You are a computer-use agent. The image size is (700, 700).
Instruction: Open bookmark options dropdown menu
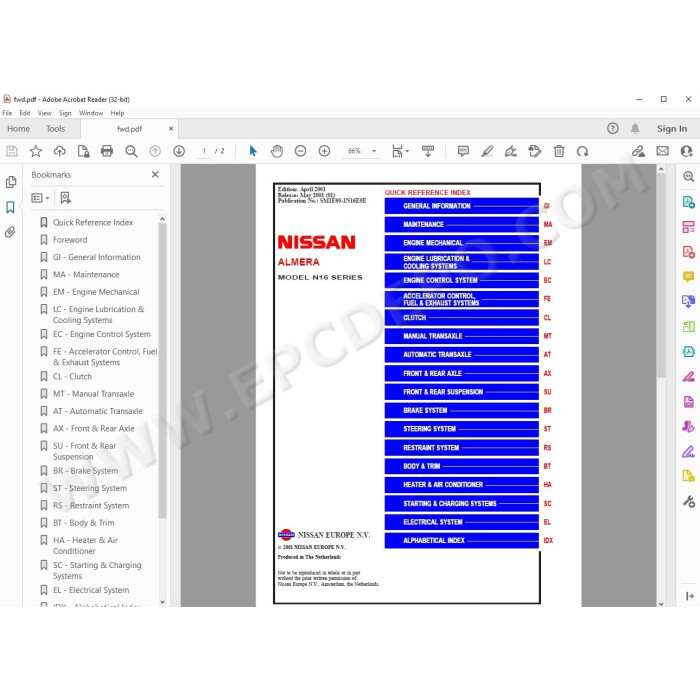point(40,198)
